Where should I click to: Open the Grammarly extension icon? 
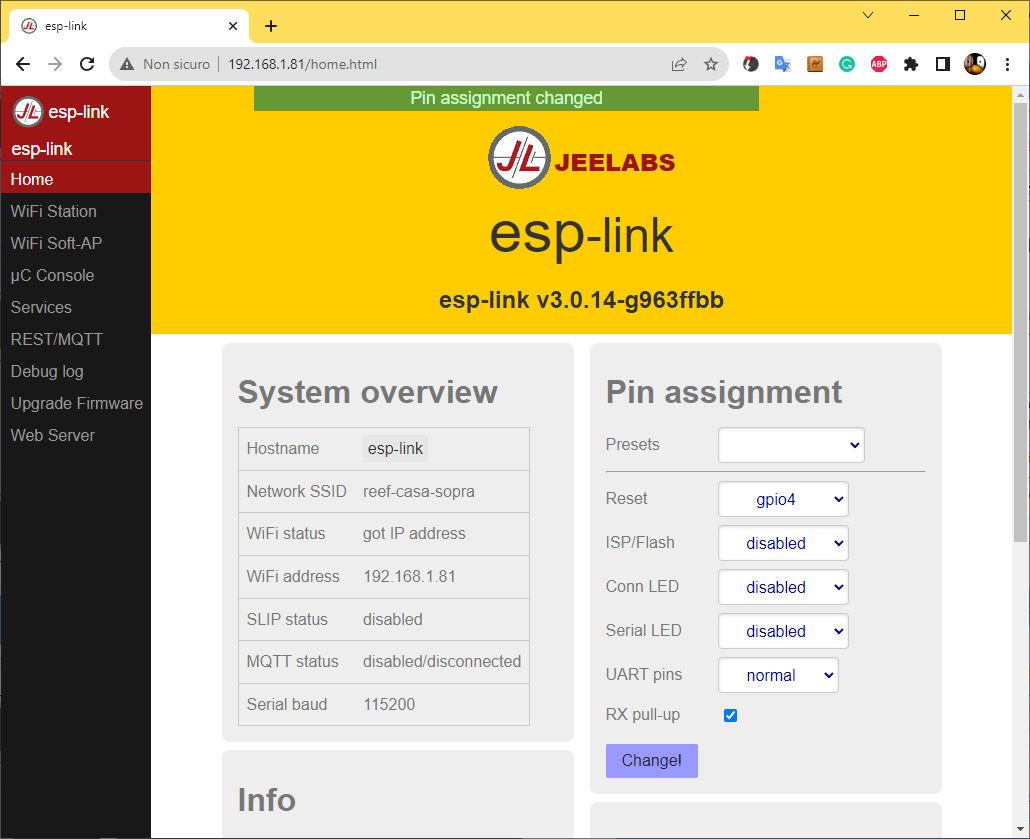(847, 64)
